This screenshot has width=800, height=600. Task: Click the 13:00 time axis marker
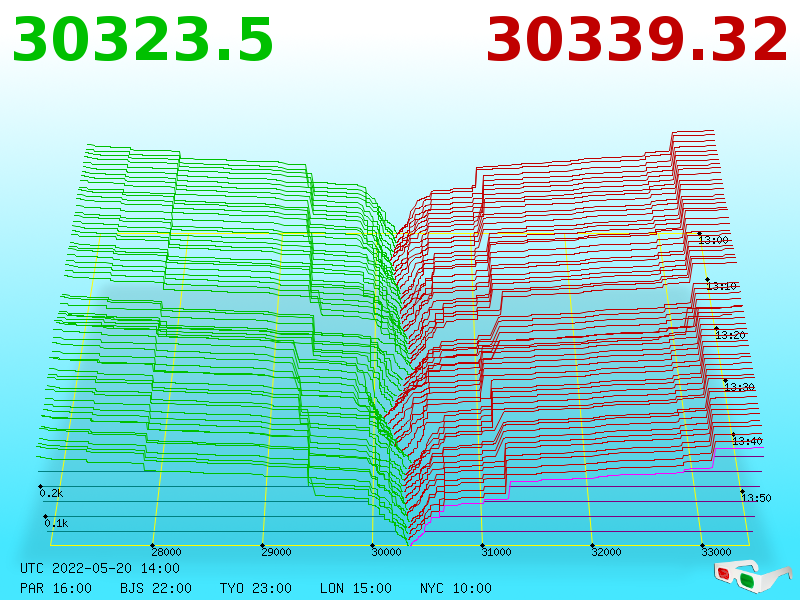[713, 240]
